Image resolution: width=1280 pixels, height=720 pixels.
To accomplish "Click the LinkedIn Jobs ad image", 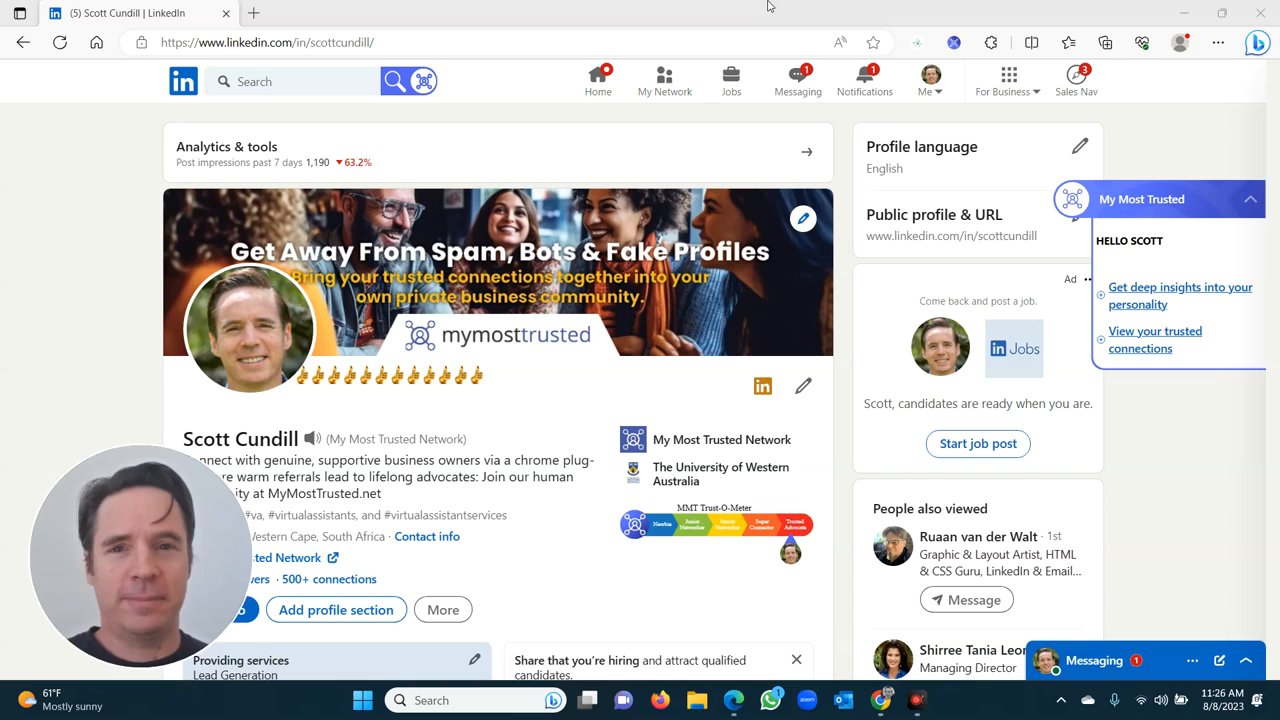I will click(1014, 348).
